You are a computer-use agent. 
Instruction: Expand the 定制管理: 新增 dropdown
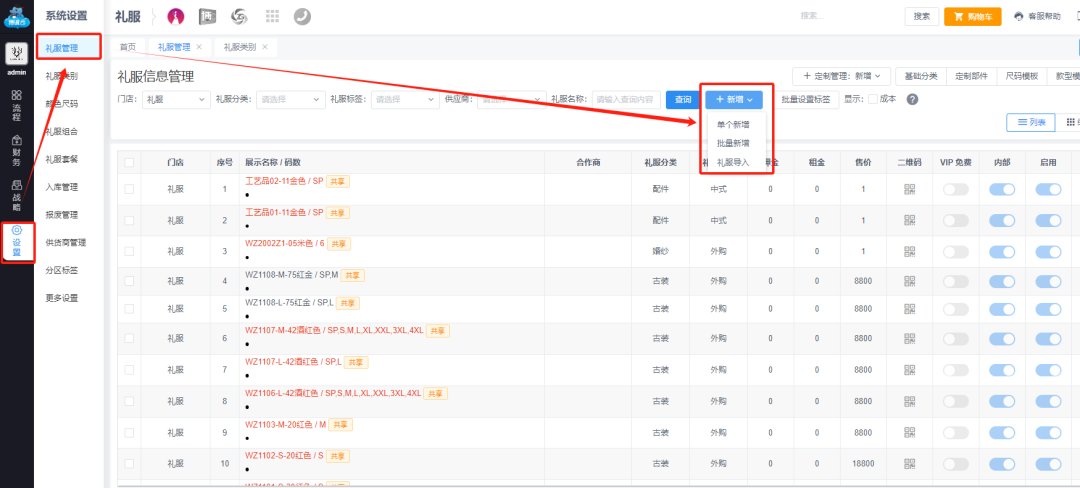(842, 76)
